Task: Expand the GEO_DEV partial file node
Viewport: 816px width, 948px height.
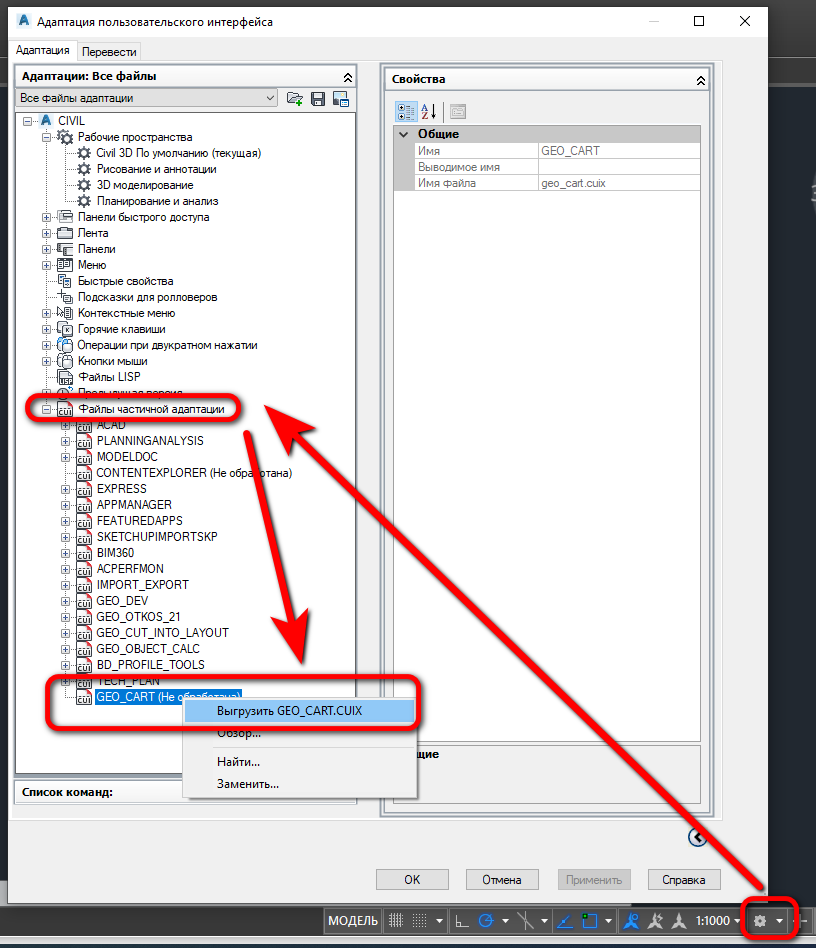Action: 67,601
